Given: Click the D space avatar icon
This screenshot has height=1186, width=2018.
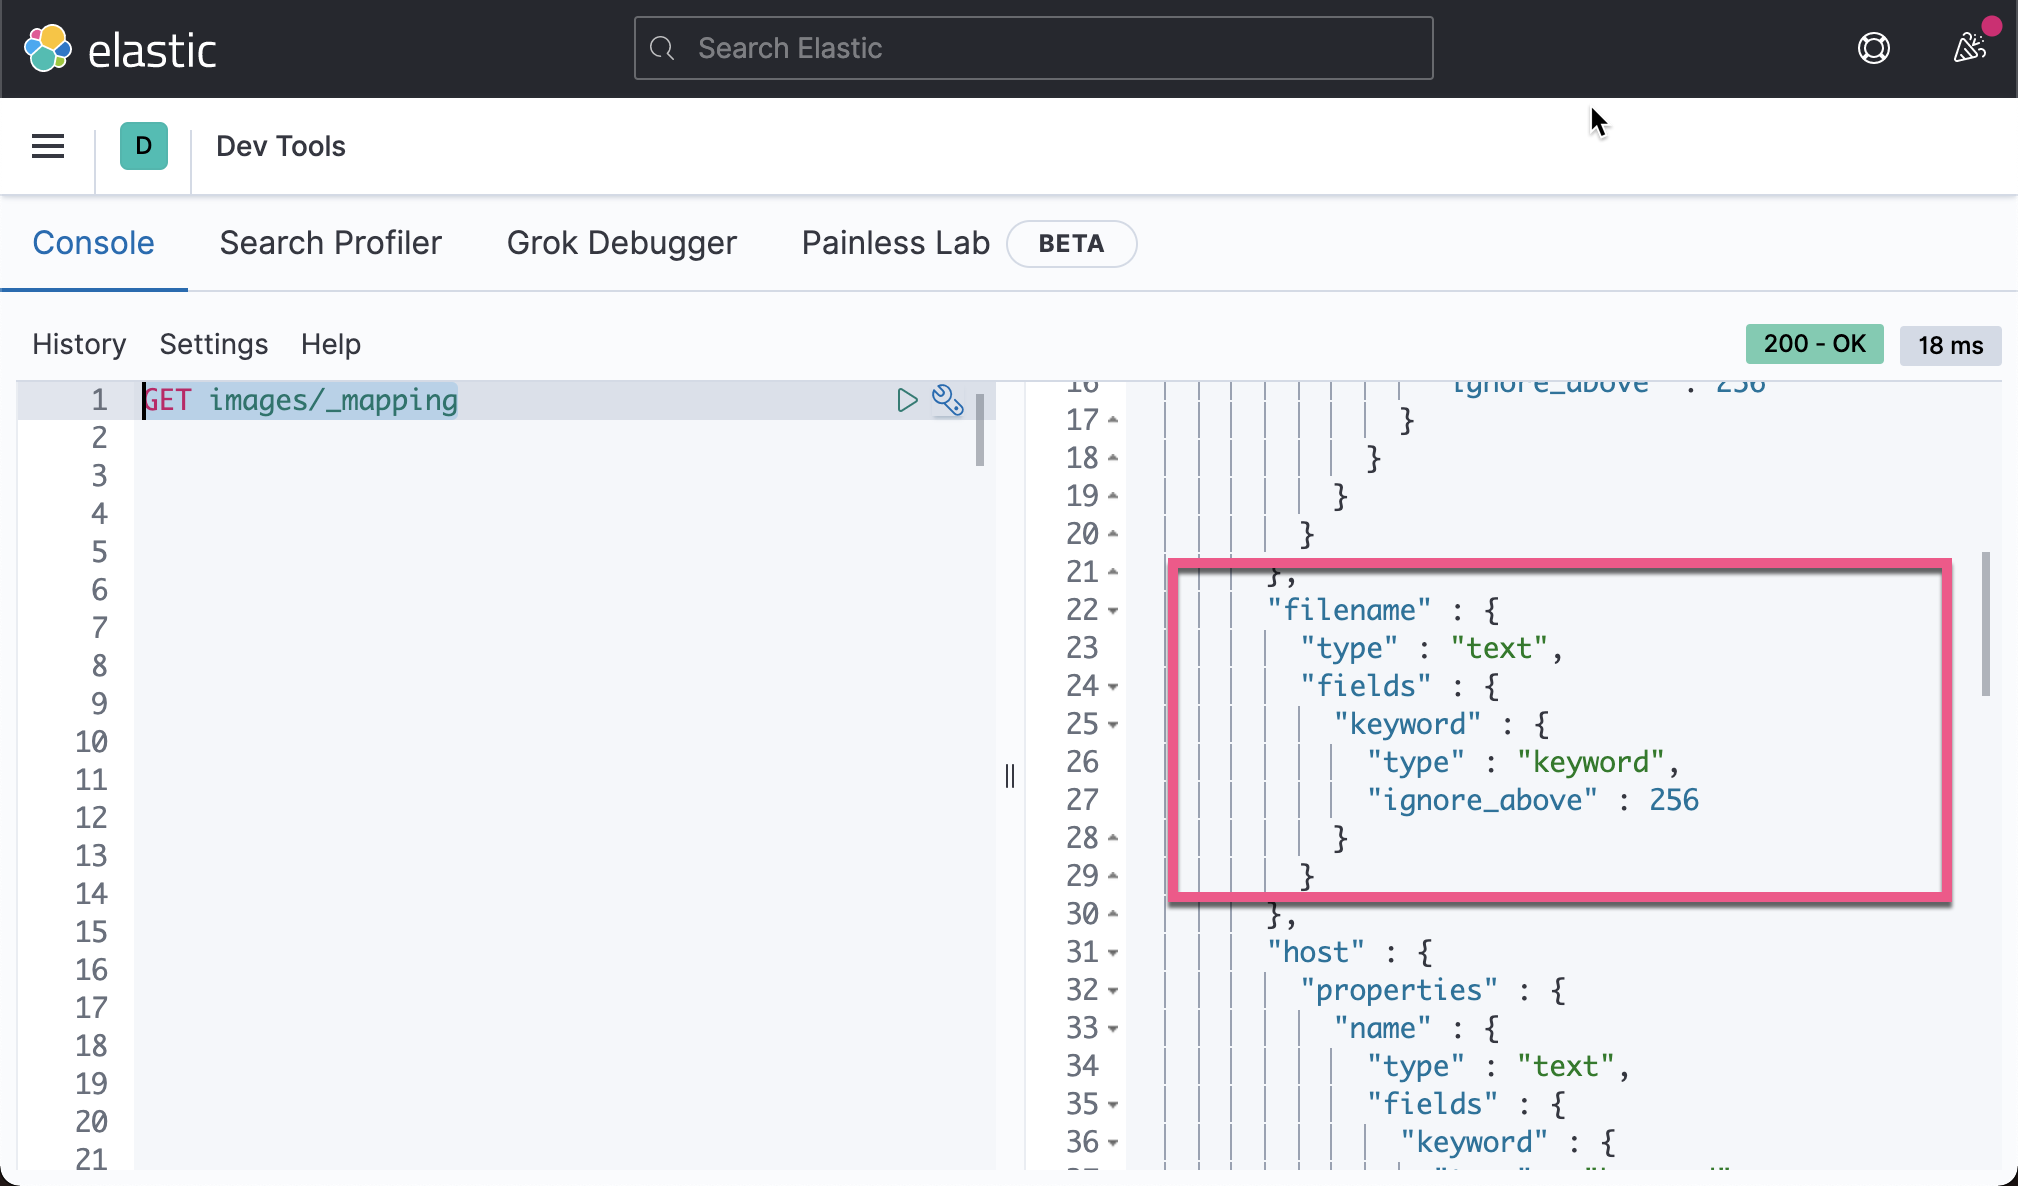Looking at the screenshot, I should pos(143,145).
